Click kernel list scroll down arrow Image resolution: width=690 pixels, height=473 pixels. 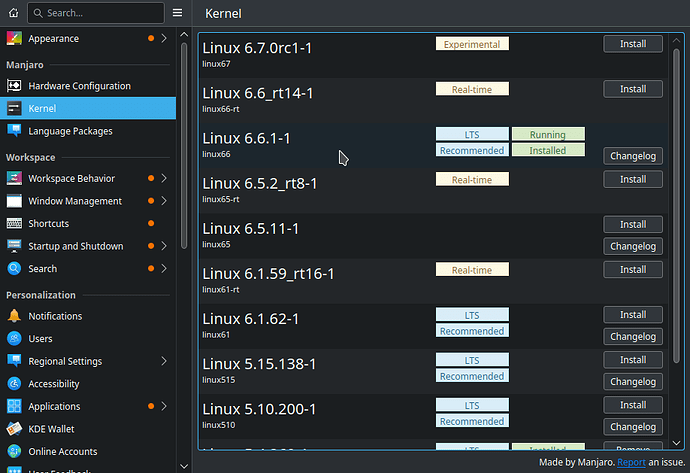point(676,443)
